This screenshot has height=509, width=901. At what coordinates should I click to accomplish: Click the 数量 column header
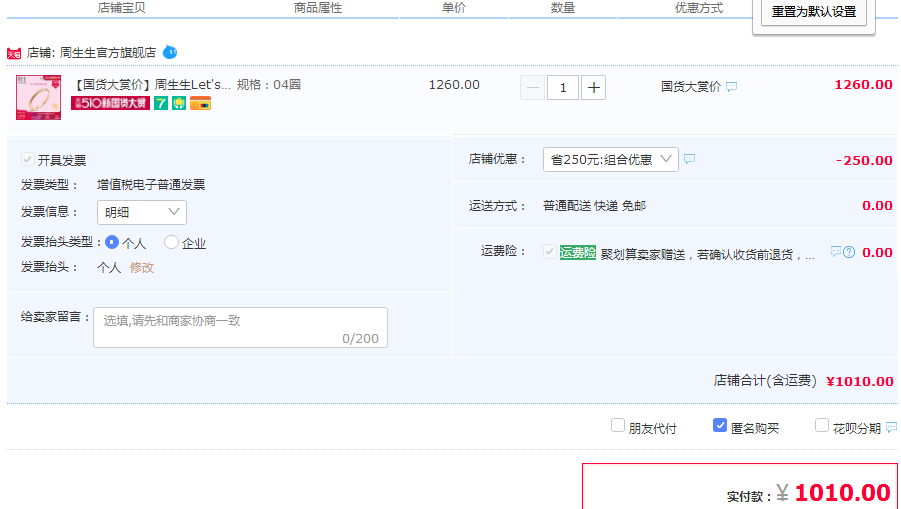[x=563, y=8]
